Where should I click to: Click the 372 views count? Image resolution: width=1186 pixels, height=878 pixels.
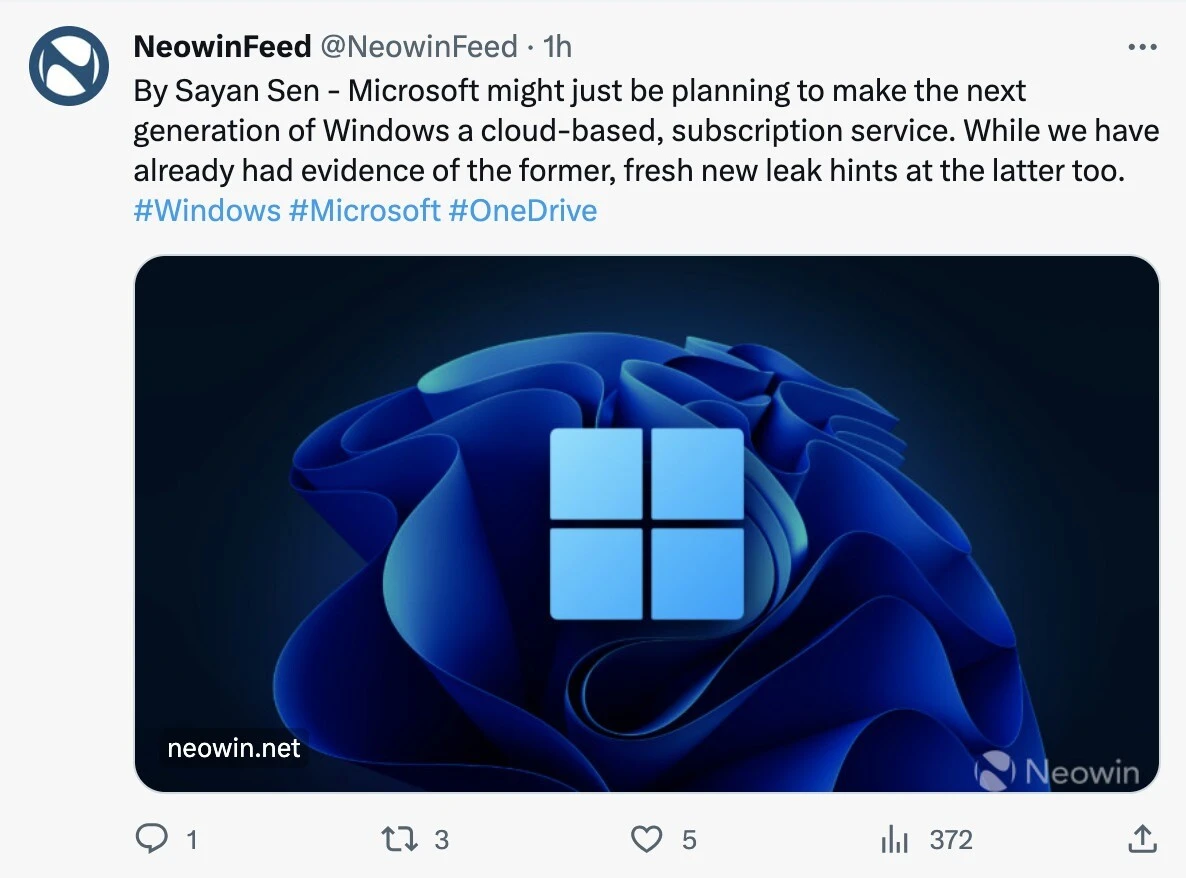pos(950,840)
